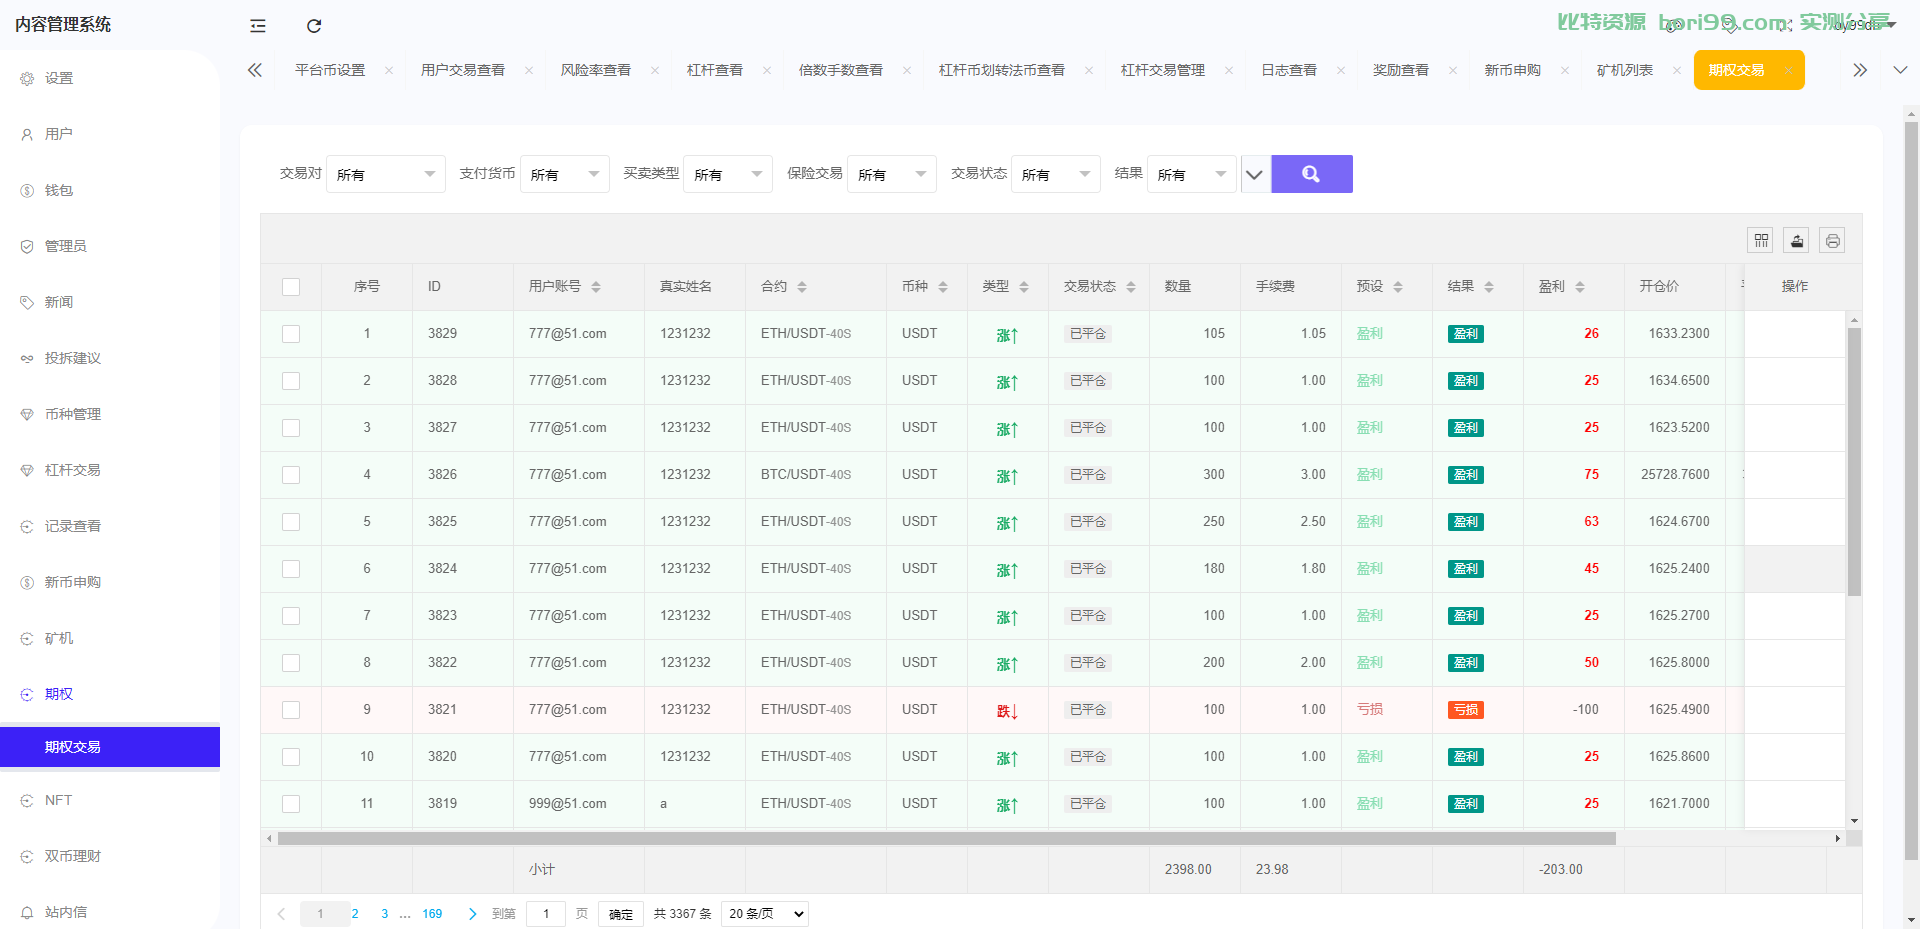Image resolution: width=1920 pixels, height=929 pixels.
Task: Click the table vertical scrollbar thumb
Action: click(1854, 461)
